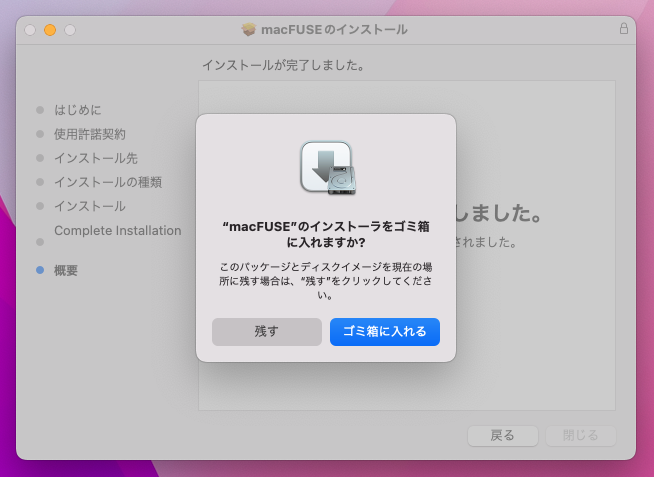
Task: Click the bullet beside はじめに step
Action: [40, 110]
